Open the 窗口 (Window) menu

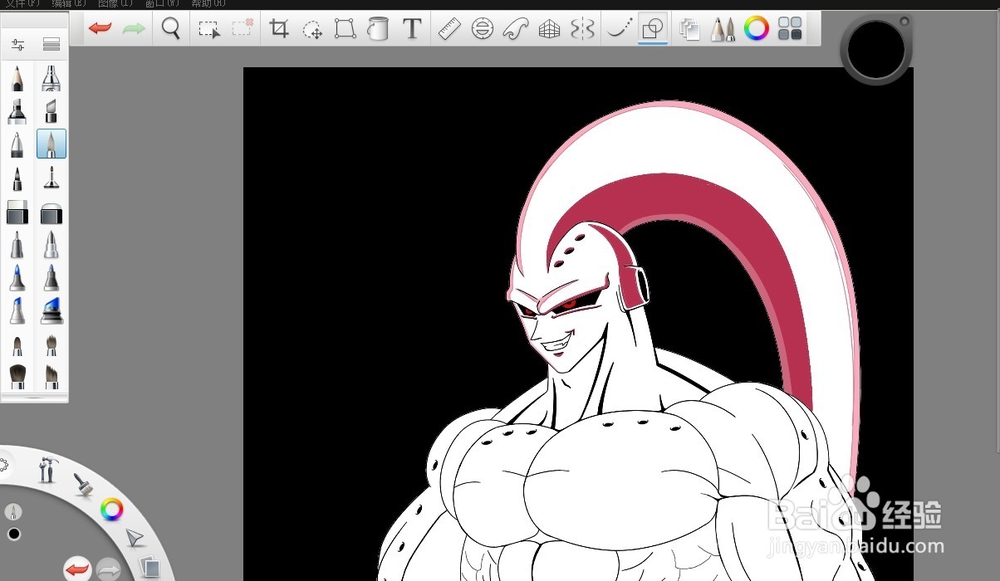162,4
